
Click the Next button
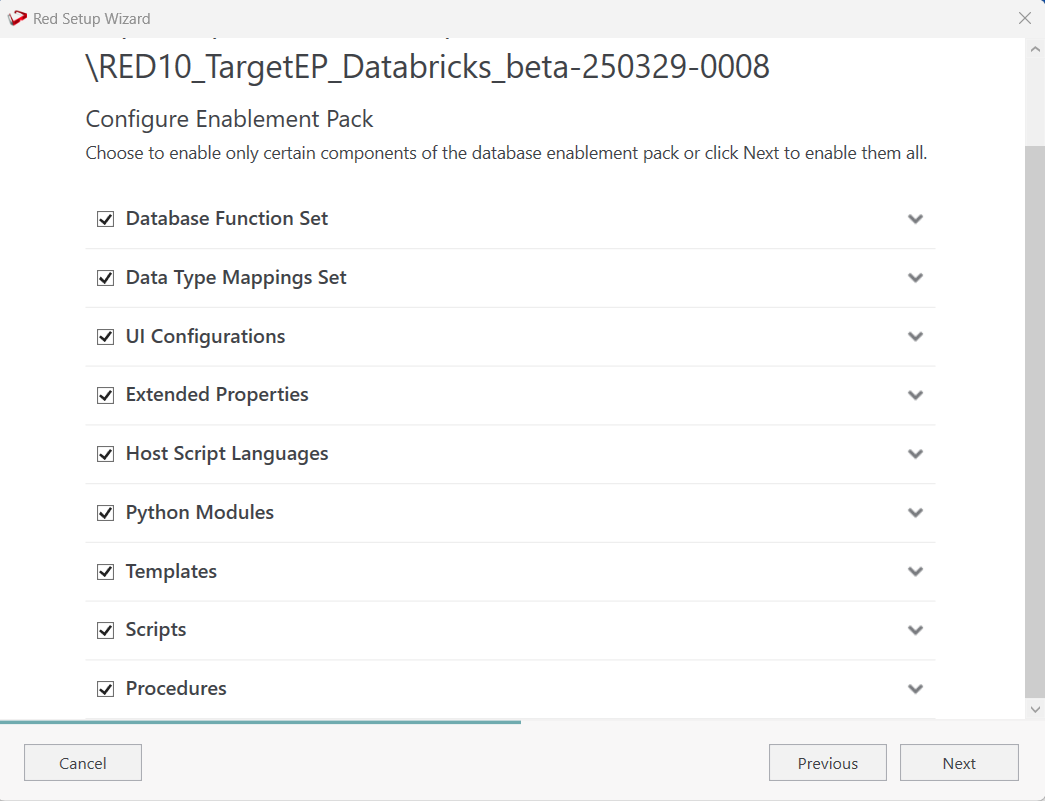point(958,763)
